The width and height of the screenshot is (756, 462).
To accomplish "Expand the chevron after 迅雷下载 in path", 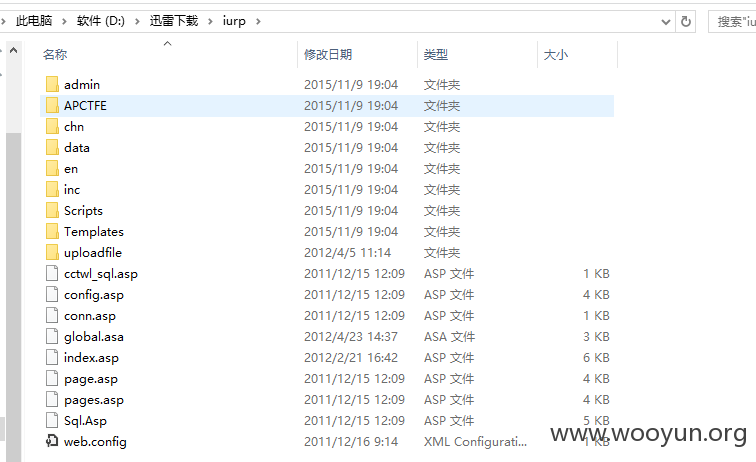I will pos(210,21).
